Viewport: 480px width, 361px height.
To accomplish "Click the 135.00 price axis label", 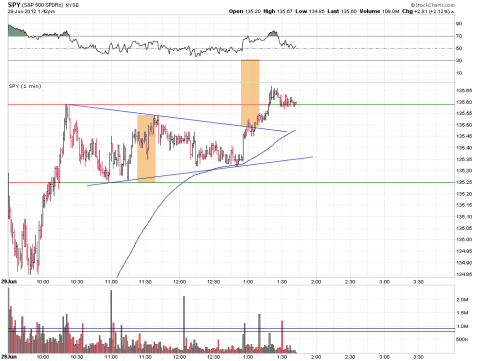I will pyautogui.click(x=464, y=239).
